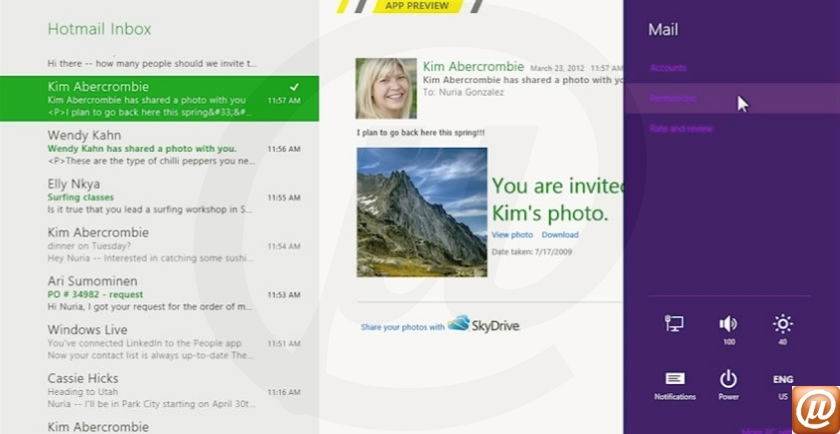The image size is (840, 434).
Task: Click the View photo link
Action: (x=512, y=235)
